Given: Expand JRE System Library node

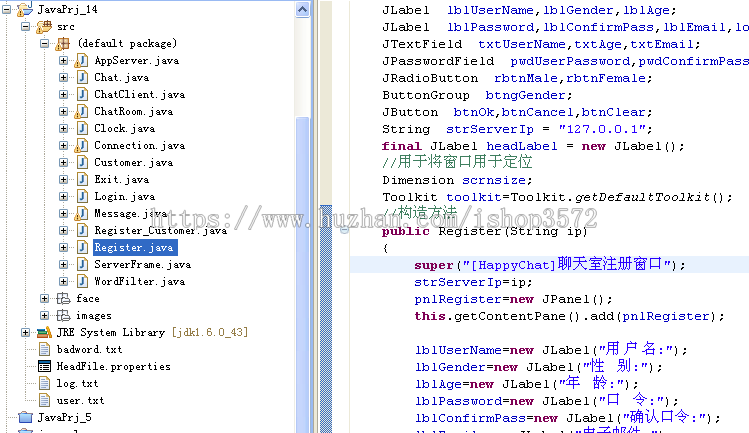Looking at the screenshot, I should click(26, 332).
